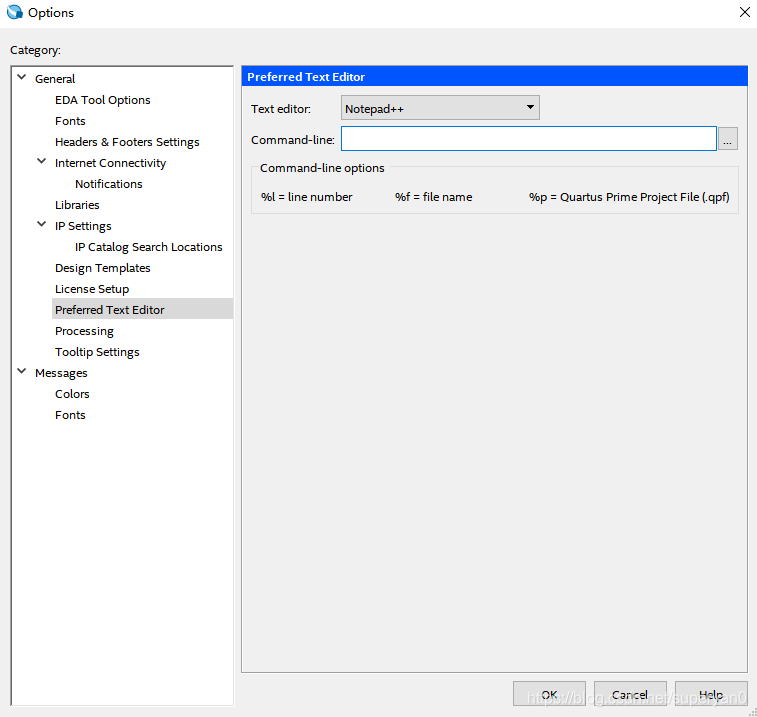Click the 'Category:' label
This screenshot has width=757, height=717.
(x=35, y=50)
